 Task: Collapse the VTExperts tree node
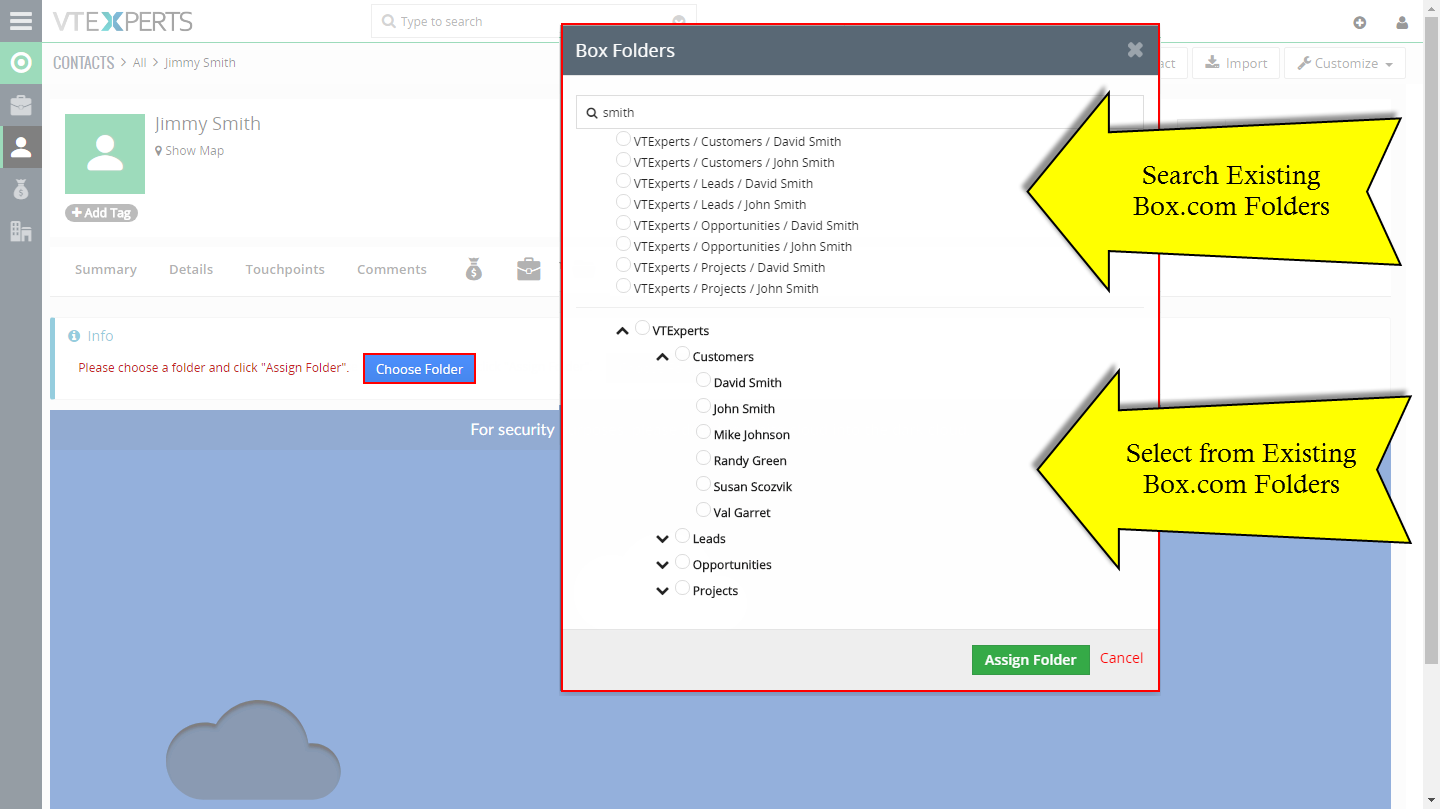pyautogui.click(x=623, y=331)
